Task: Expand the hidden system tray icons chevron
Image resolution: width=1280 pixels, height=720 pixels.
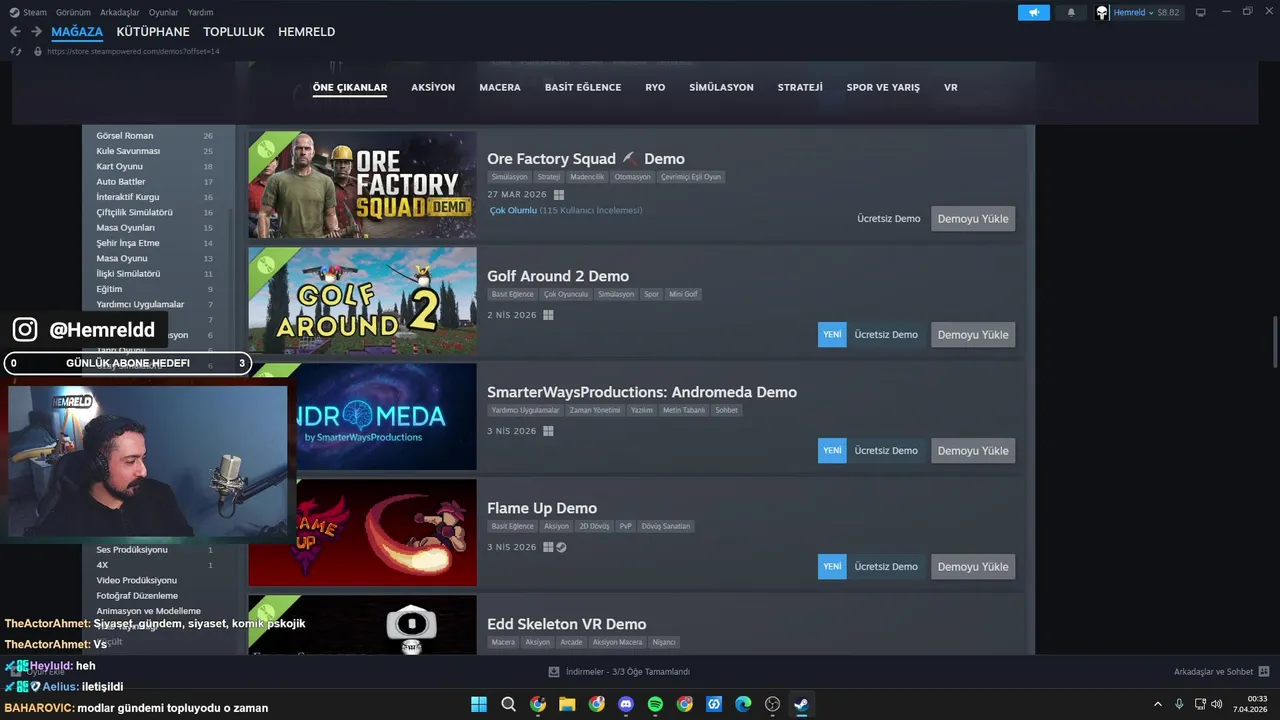Action: point(1158,704)
